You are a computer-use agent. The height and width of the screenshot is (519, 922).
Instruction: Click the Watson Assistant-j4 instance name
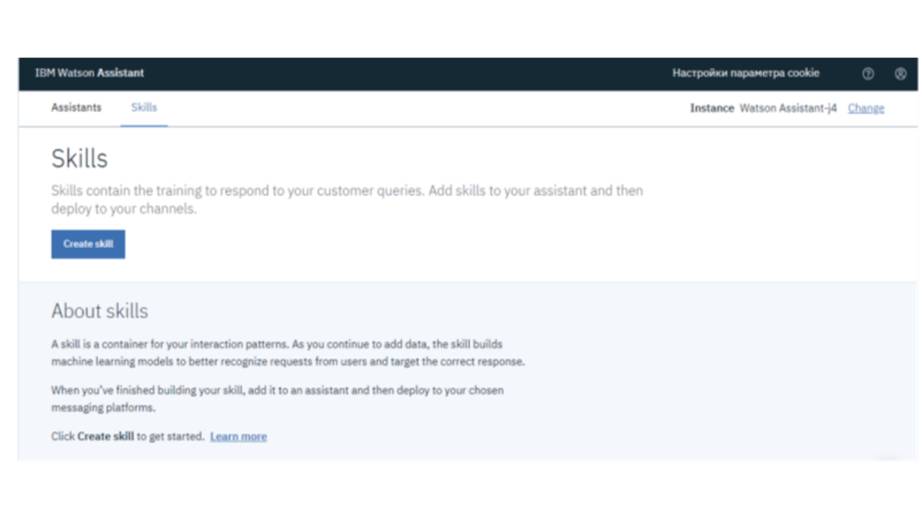coord(788,108)
